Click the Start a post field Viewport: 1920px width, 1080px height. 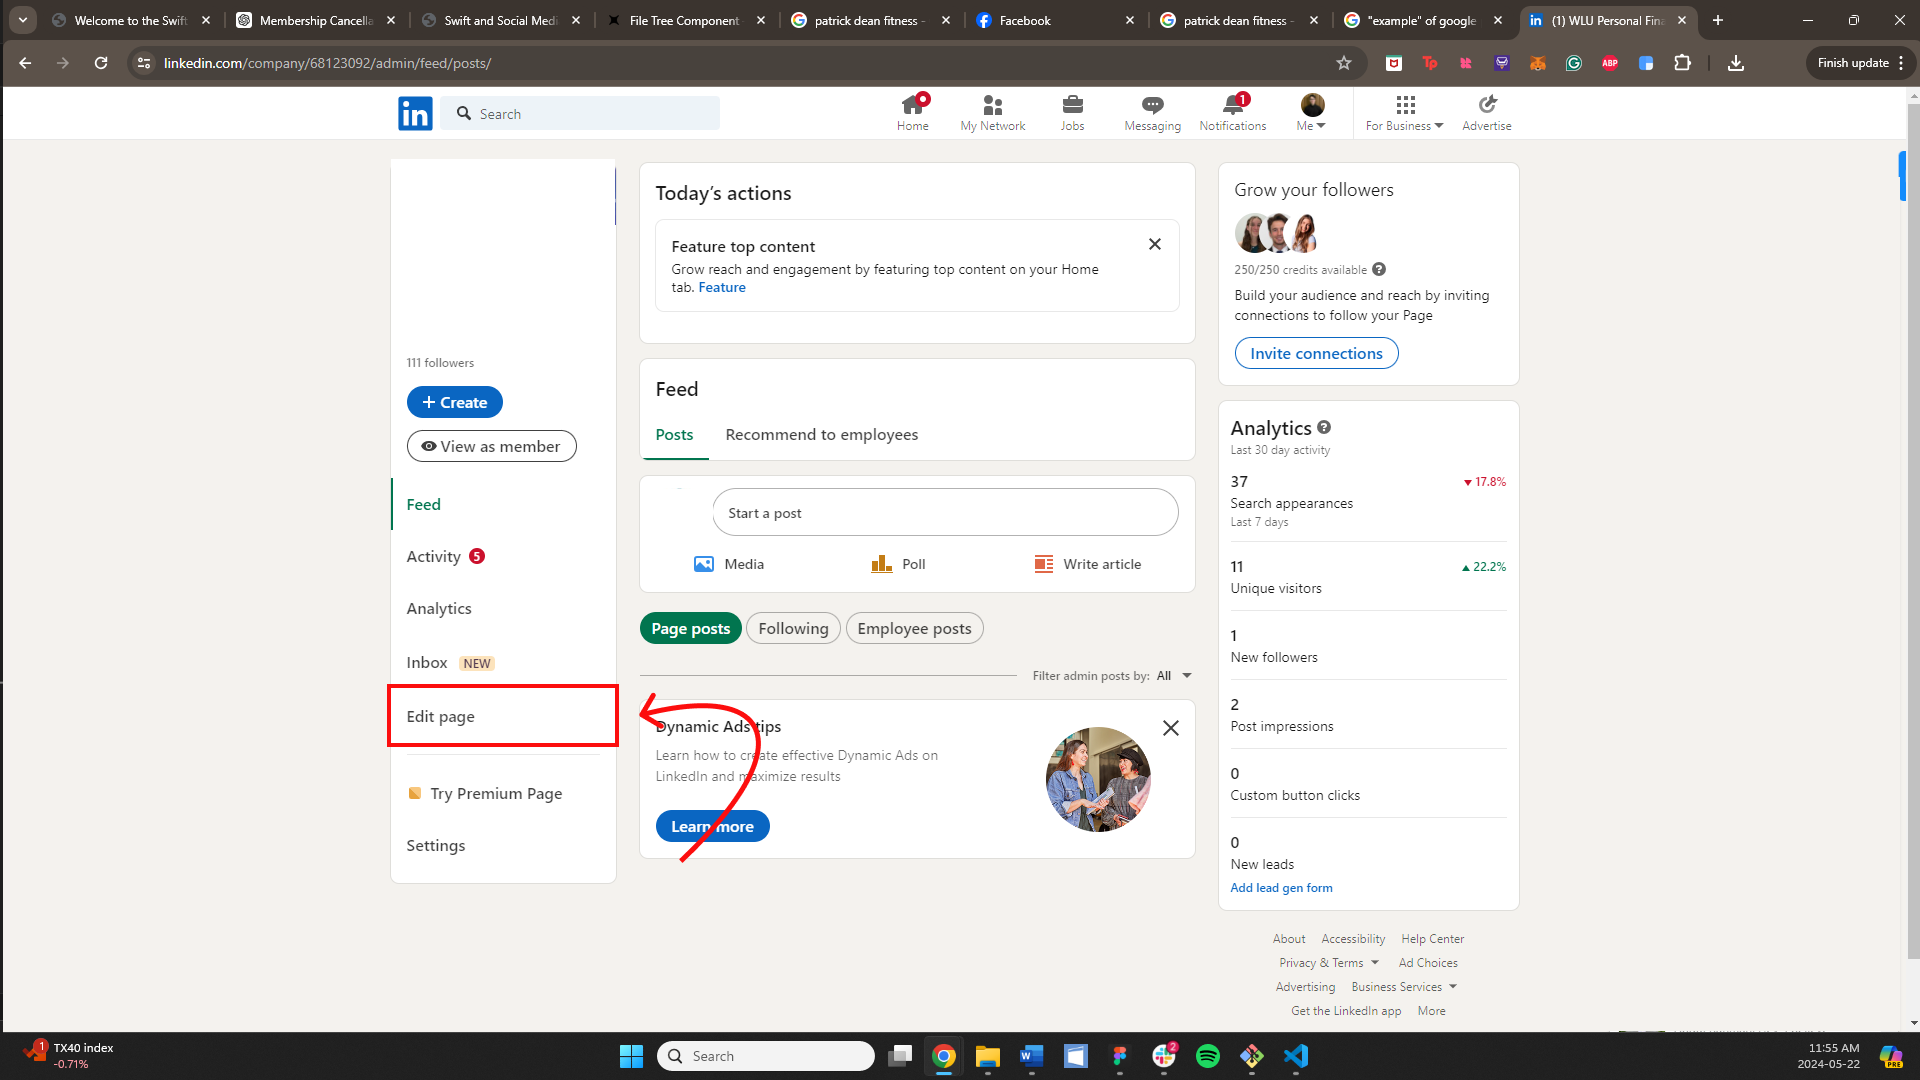(944, 513)
